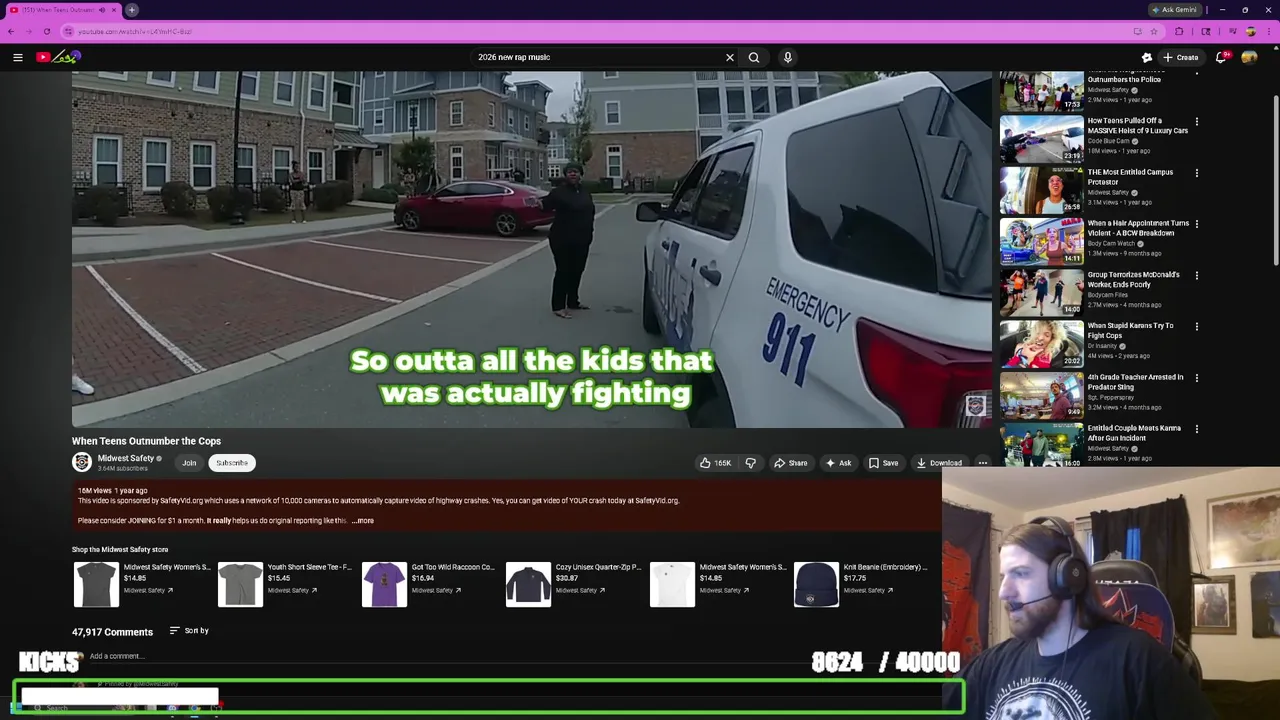The image size is (1280, 720).
Task: Open Got Too Wild Raccoon shirt thumbnail
Action: pos(384,585)
